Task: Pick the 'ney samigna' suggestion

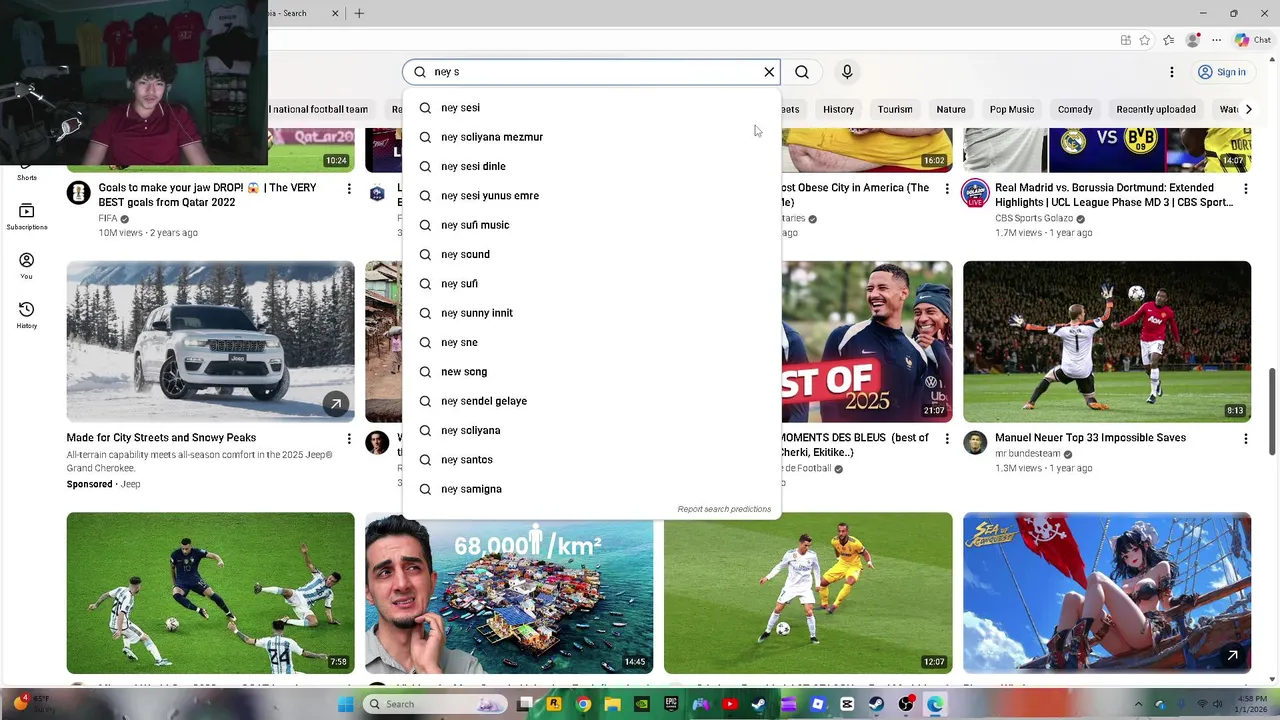Action: pyautogui.click(x=591, y=489)
